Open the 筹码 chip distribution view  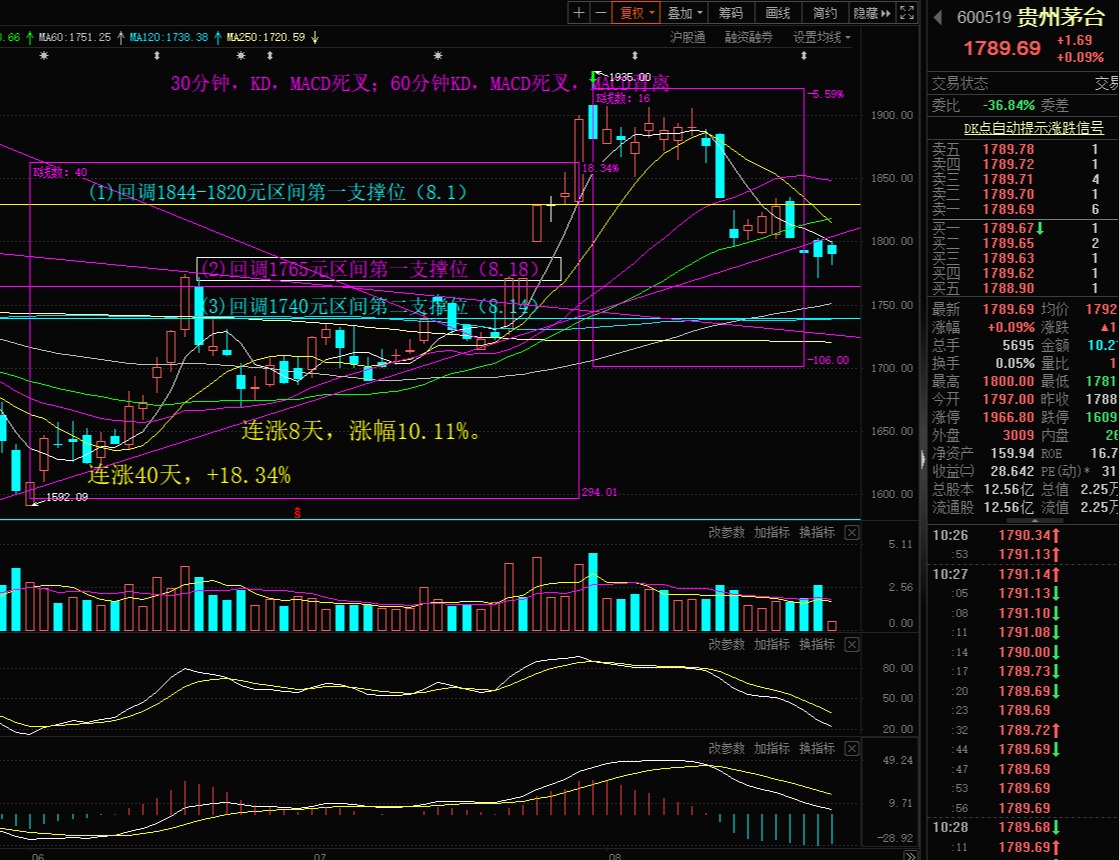730,13
